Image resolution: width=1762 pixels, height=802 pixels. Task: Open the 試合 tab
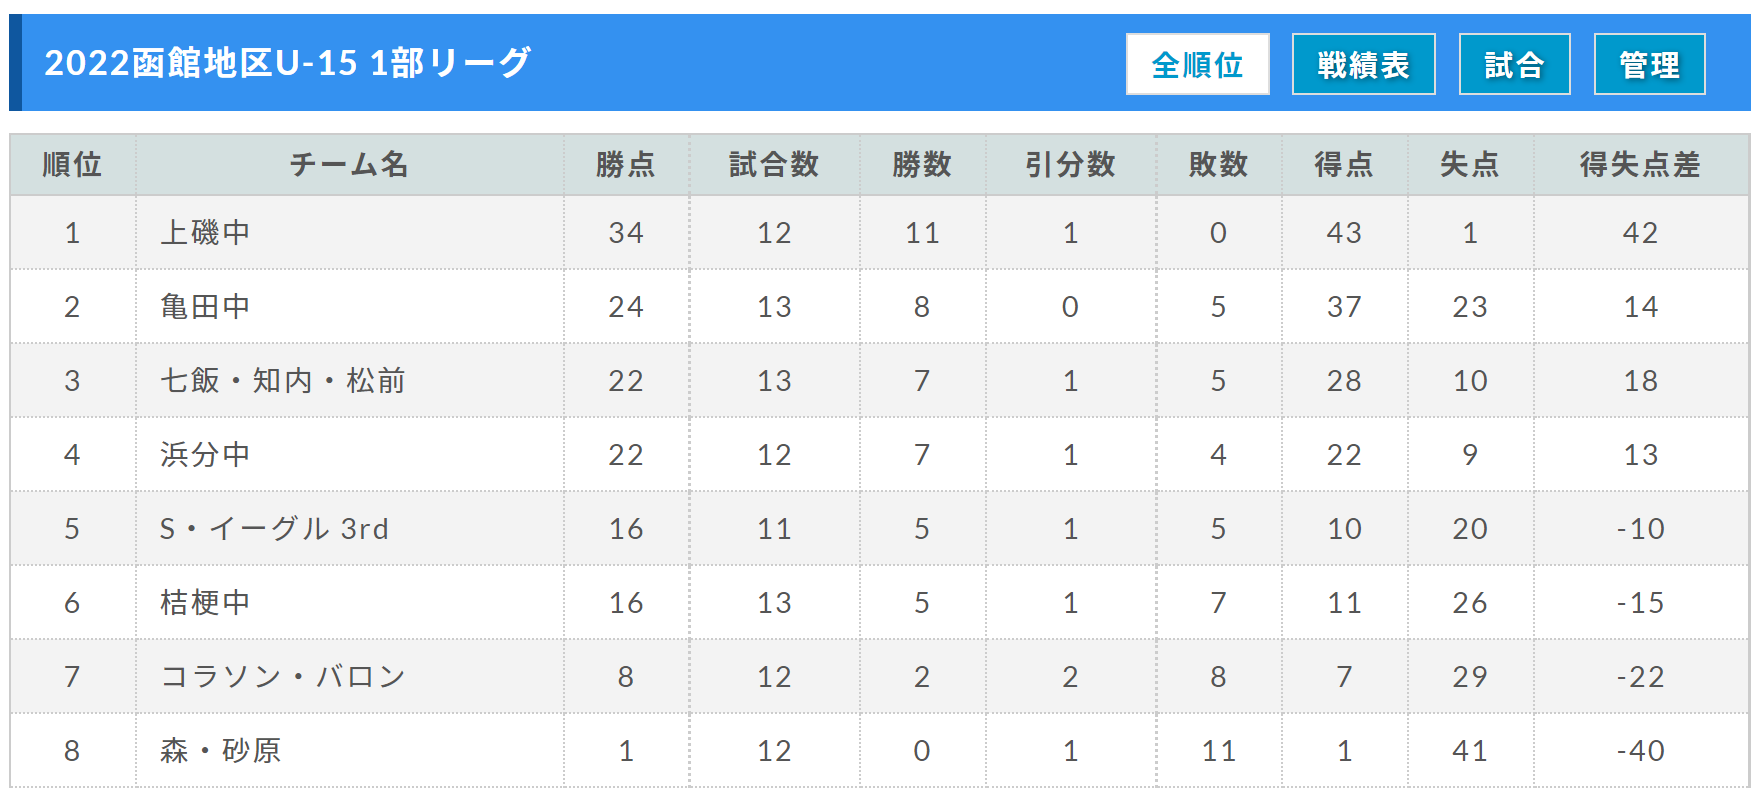point(1514,64)
